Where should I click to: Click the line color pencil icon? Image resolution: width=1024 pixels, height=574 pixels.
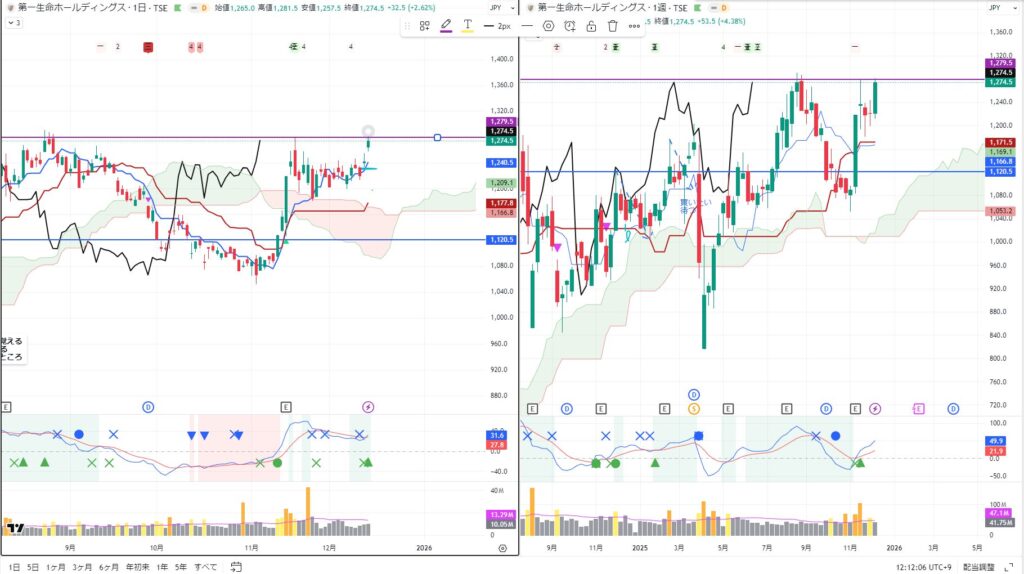click(x=446, y=25)
